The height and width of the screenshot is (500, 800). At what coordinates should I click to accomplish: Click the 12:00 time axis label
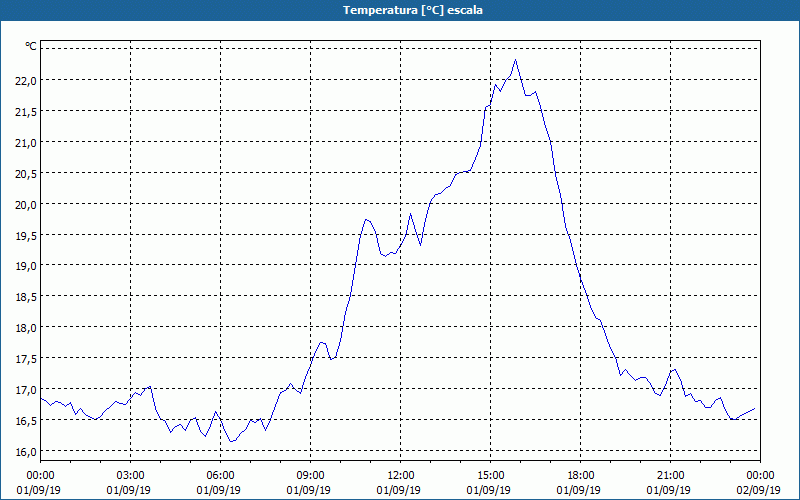point(401,476)
